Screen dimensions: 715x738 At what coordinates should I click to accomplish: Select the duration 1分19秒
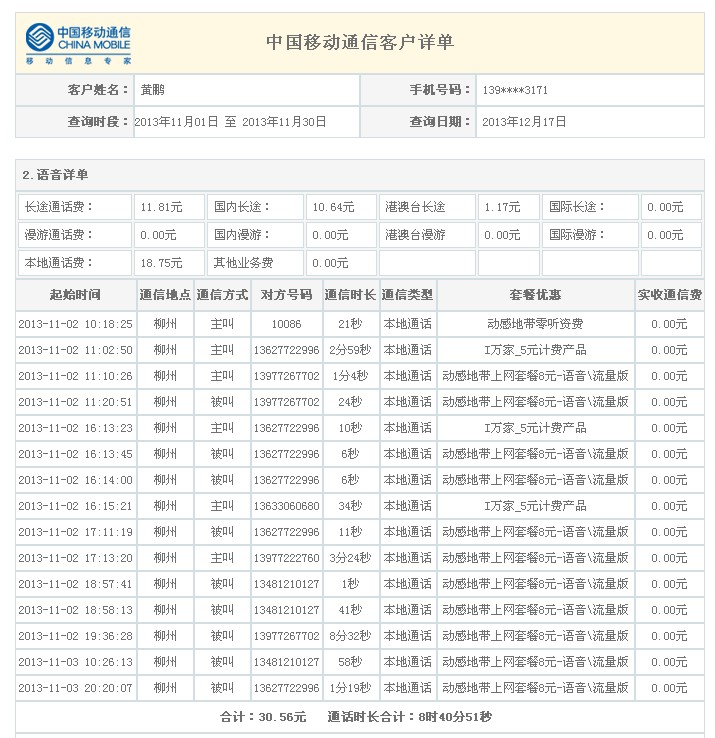point(350,688)
